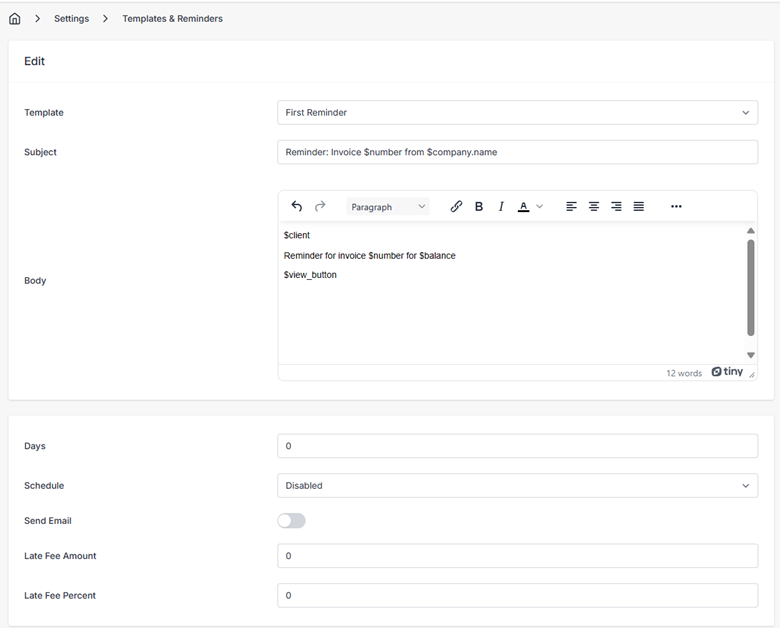Screen dimensions: 780x628
Task: Justify the body text
Action: (639, 206)
